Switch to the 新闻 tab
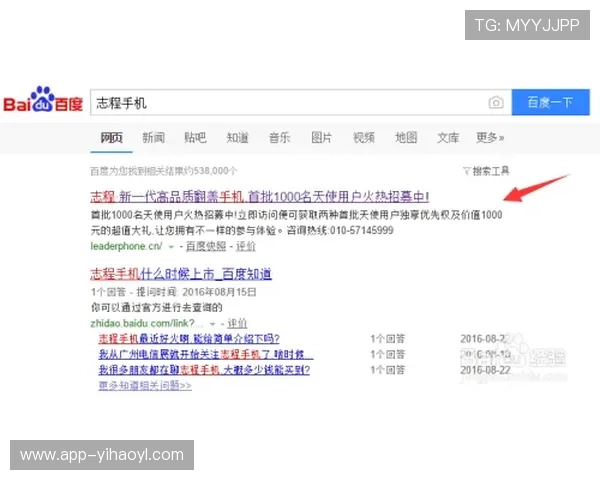Screen dimensions: 600x480 [x=153, y=137]
